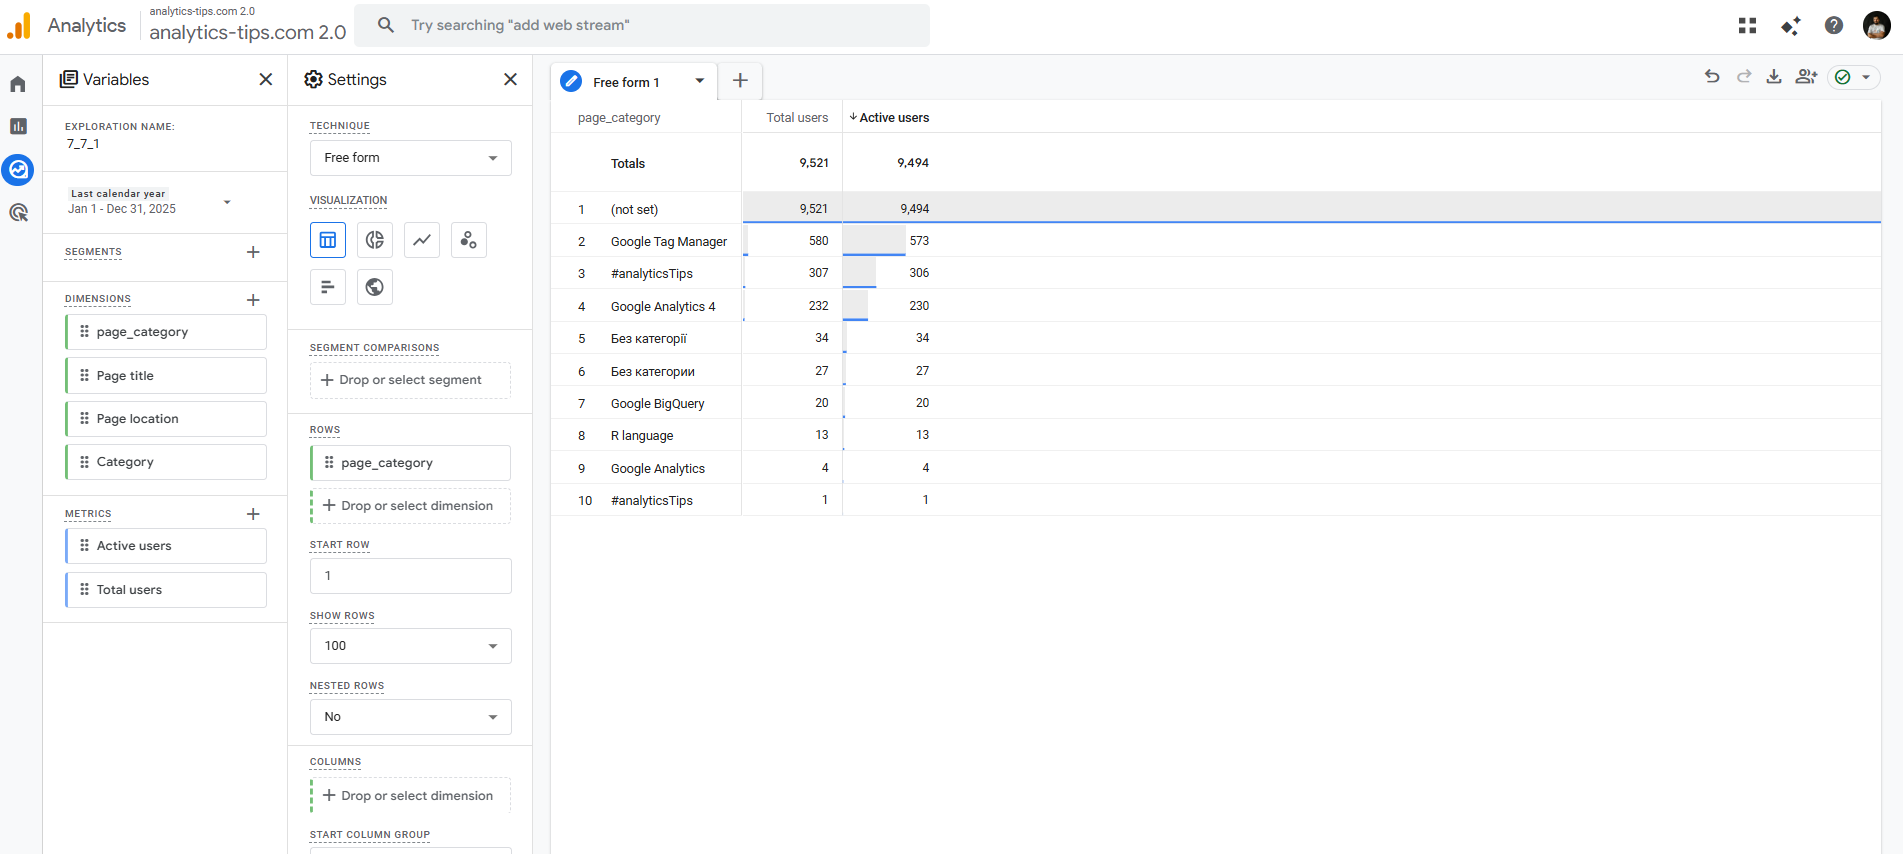The width and height of the screenshot is (1903, 854).
Task: Open the Technique dropdown showing Free form
Action: click(411, 158)
